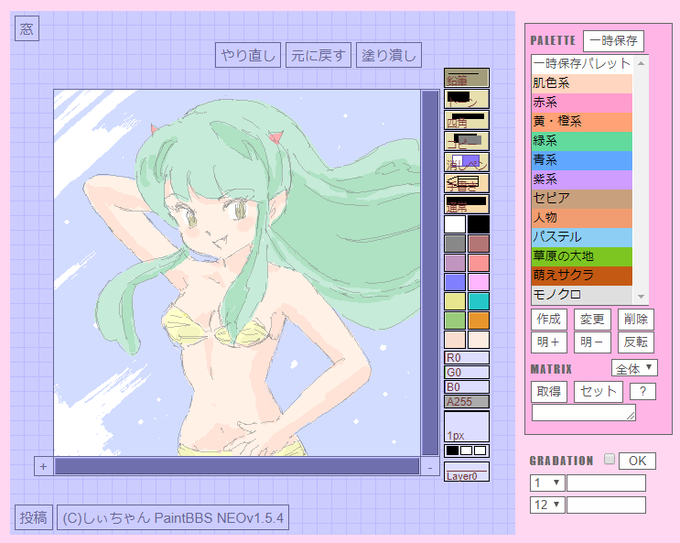Select the コピー copy tool
Image resolution: width=680 pixels, height=543 pixels.
[467, 141]
